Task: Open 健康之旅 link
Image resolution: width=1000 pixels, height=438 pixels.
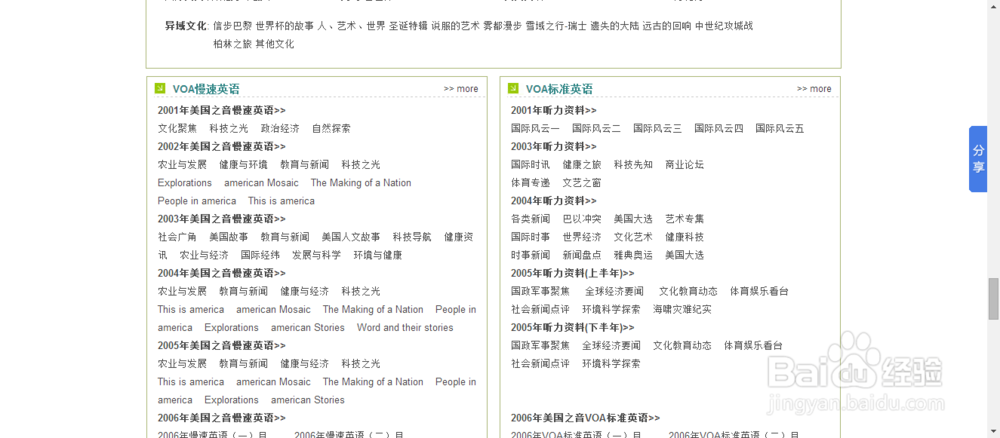Action: [x=582, y=164]
